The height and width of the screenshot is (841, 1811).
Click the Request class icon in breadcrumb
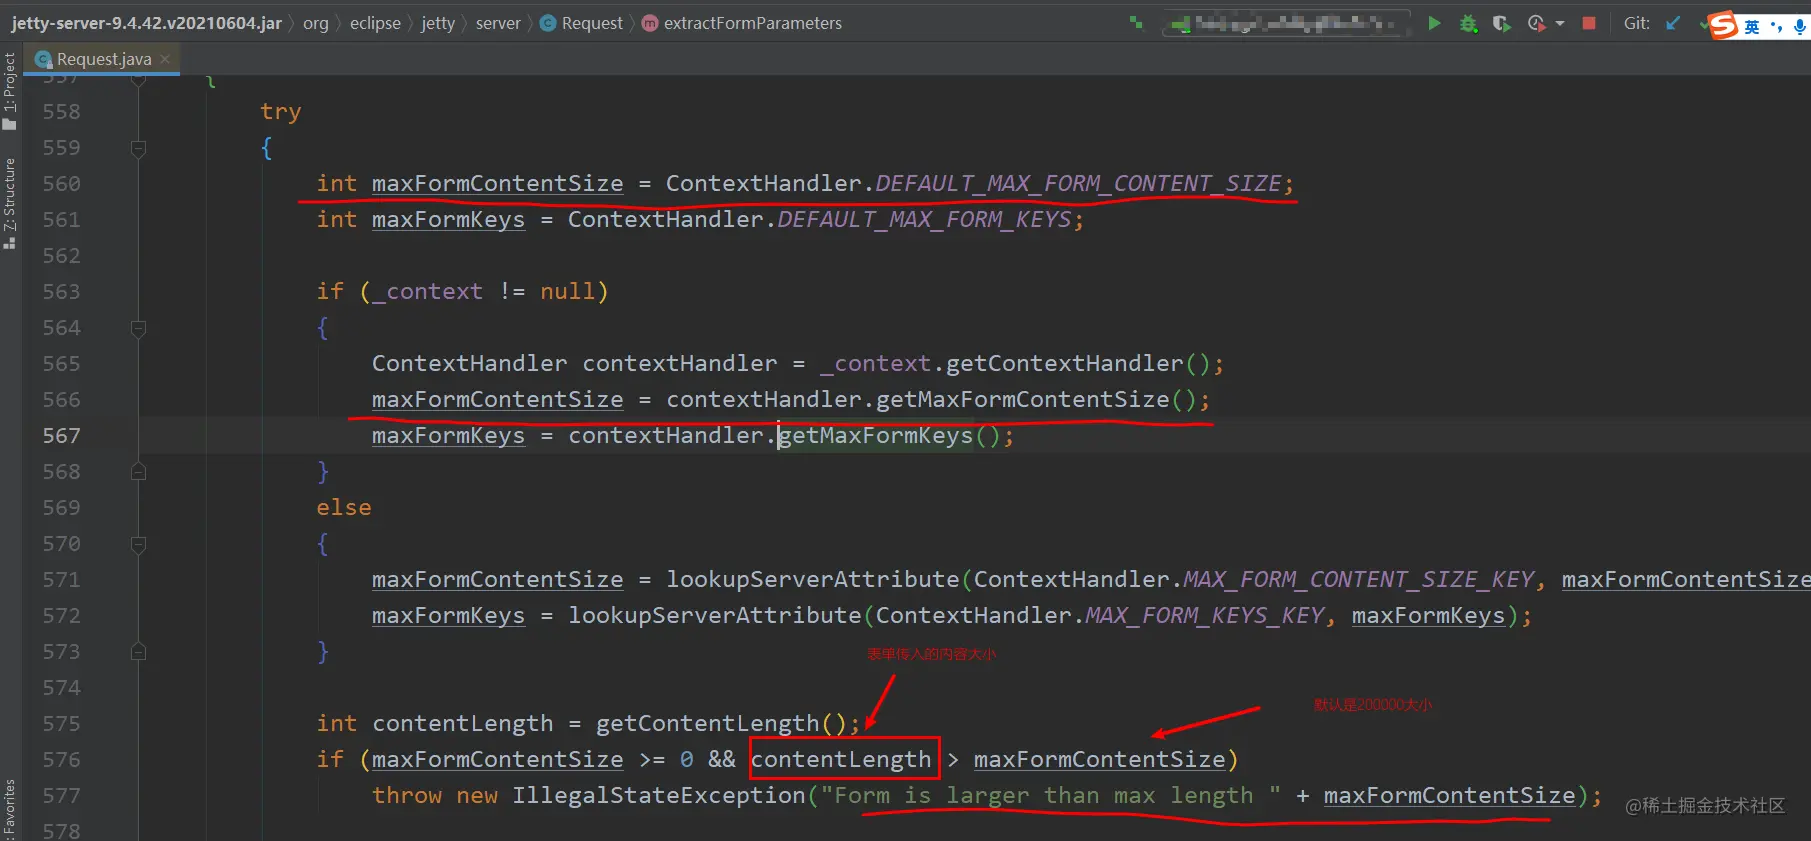point(548,23)
